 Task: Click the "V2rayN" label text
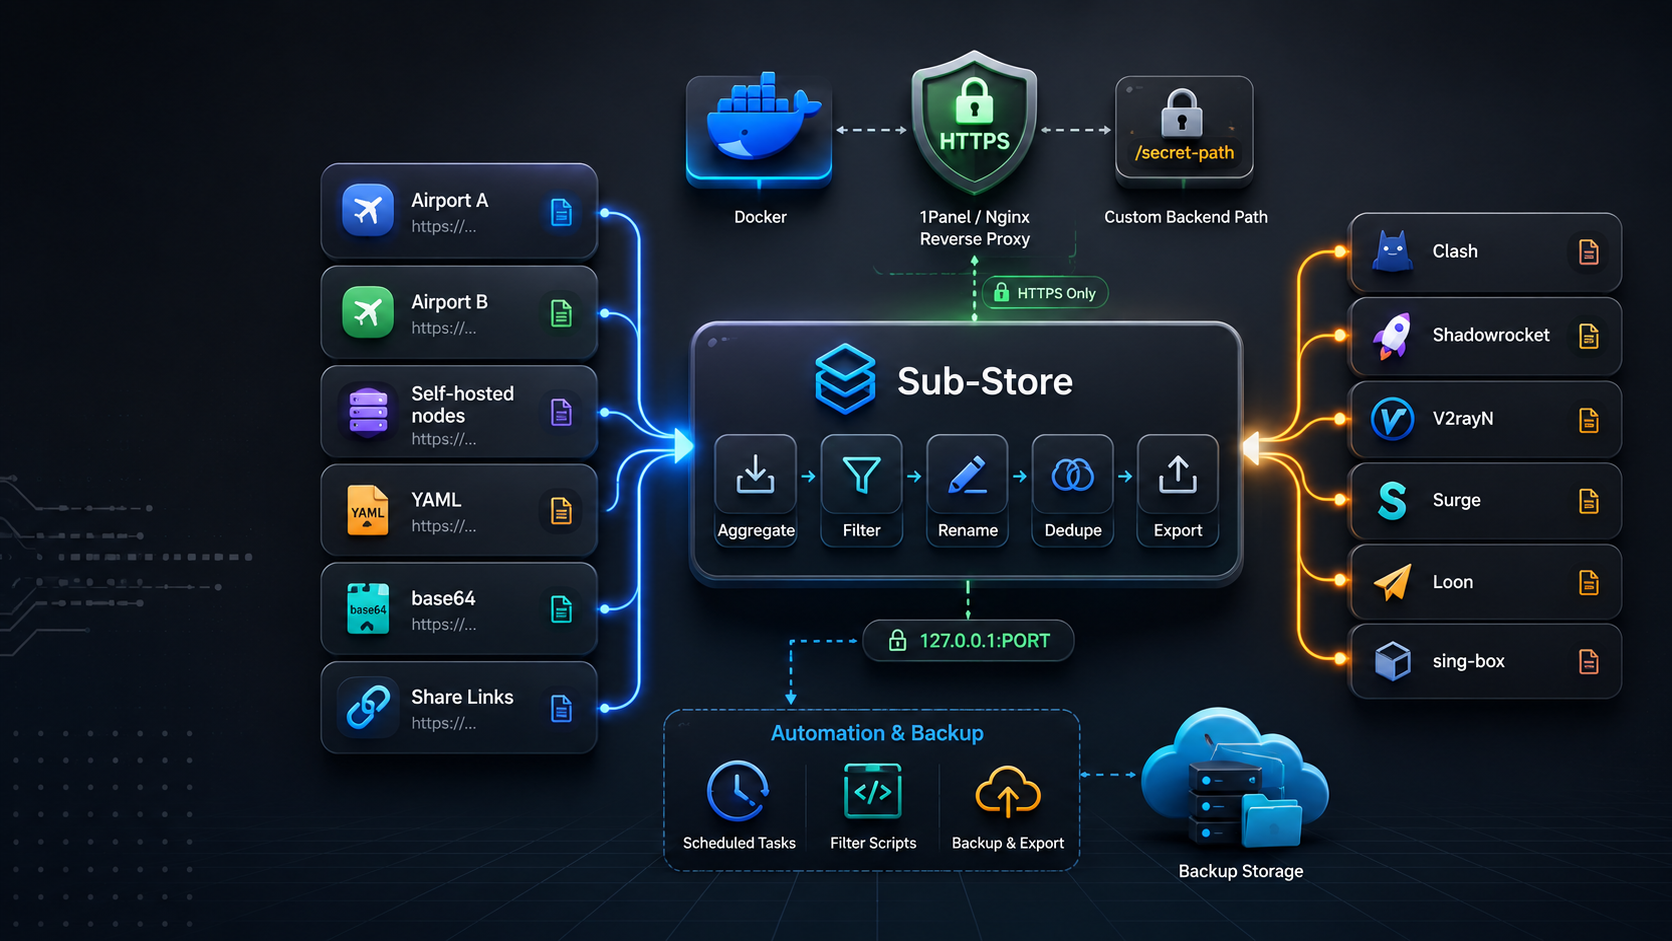[1463, 419]
